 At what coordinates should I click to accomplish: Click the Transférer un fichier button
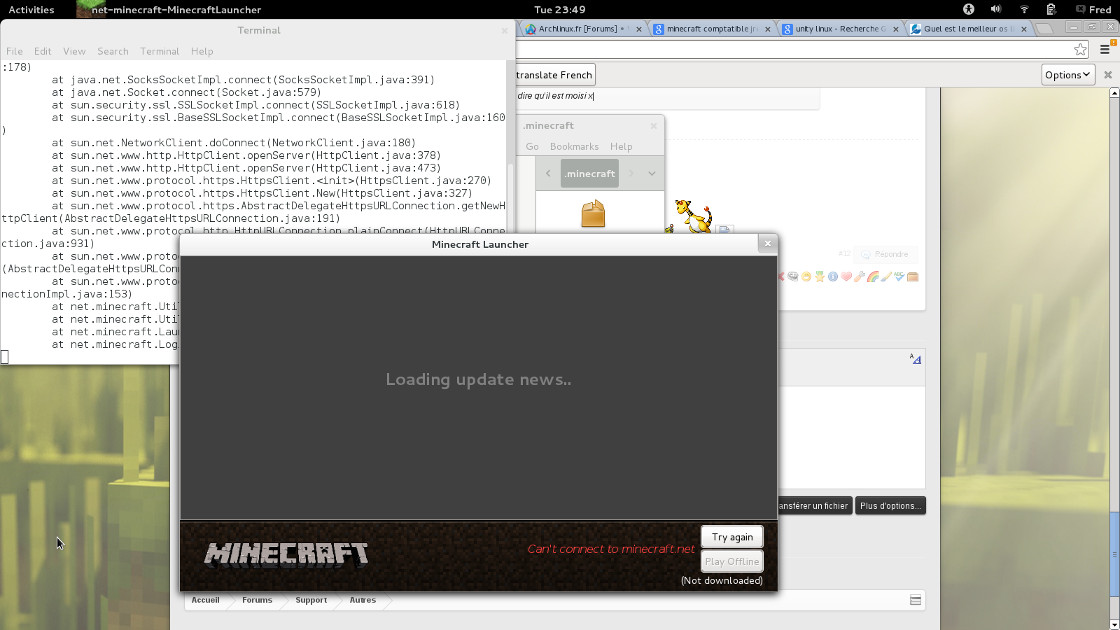(x=814, y=506)
